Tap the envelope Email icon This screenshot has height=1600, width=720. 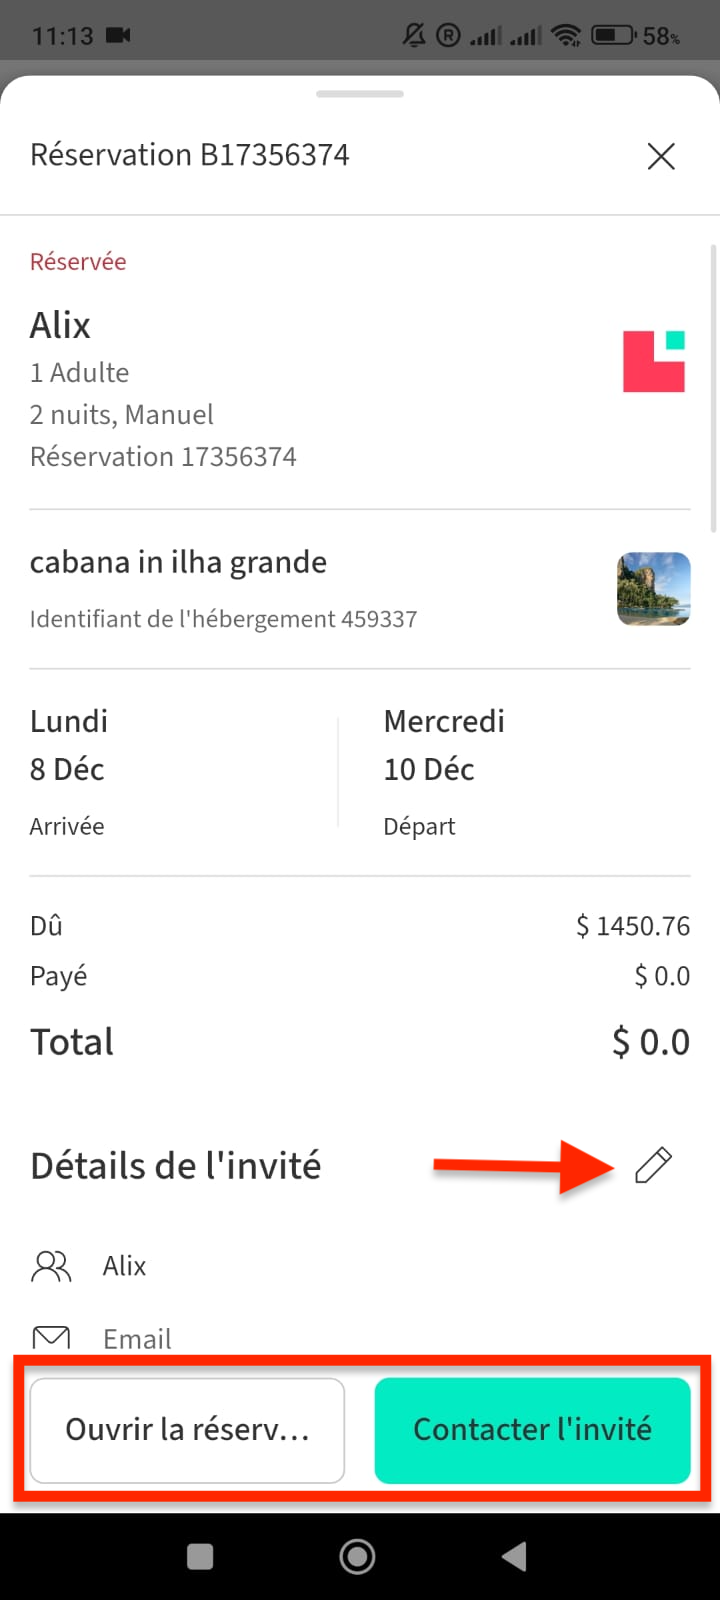51,1337
